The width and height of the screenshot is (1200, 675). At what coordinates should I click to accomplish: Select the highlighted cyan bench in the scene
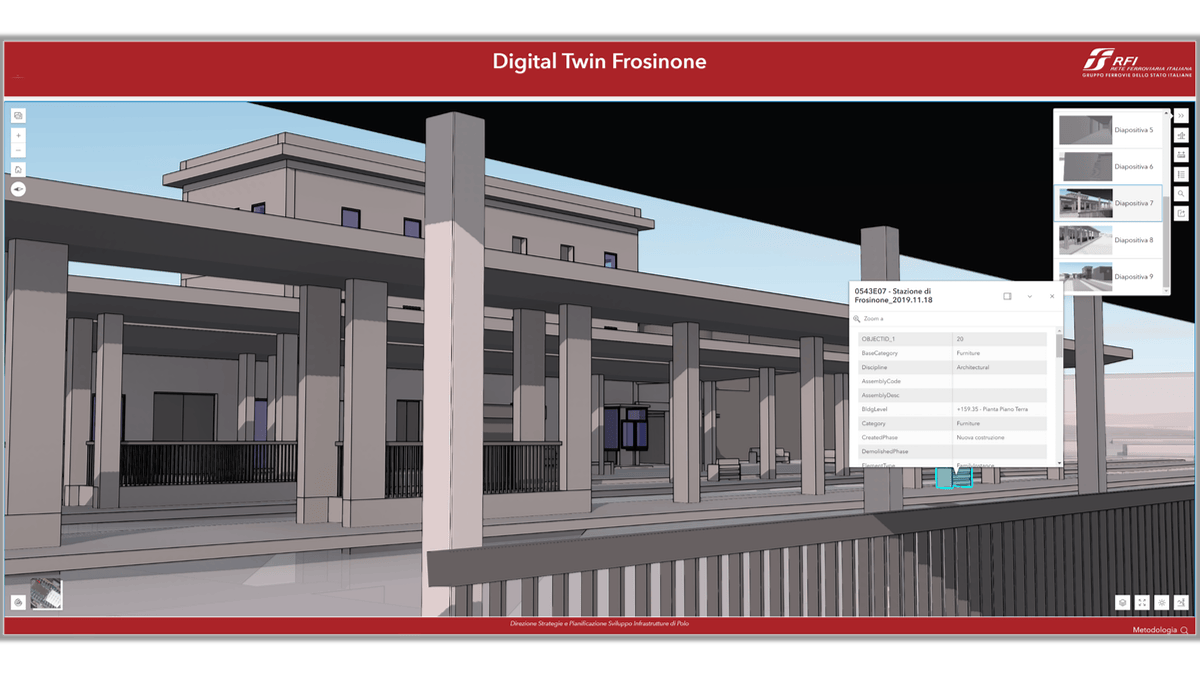click(x=953, y=478)
